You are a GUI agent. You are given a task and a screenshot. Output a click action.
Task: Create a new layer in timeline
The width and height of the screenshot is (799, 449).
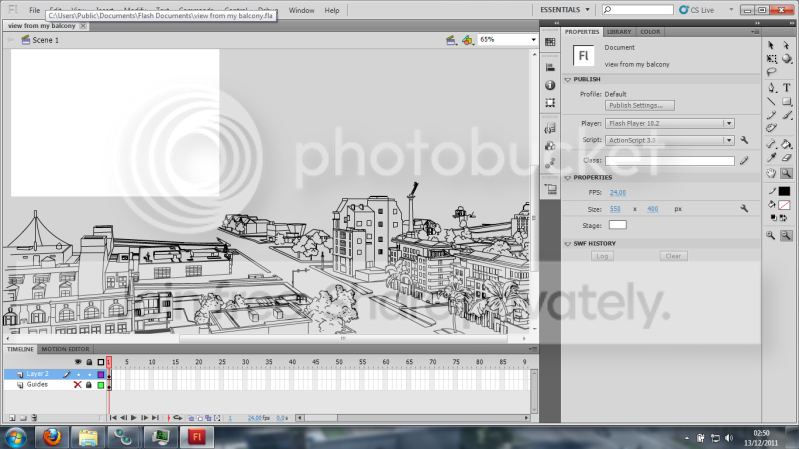12,418
